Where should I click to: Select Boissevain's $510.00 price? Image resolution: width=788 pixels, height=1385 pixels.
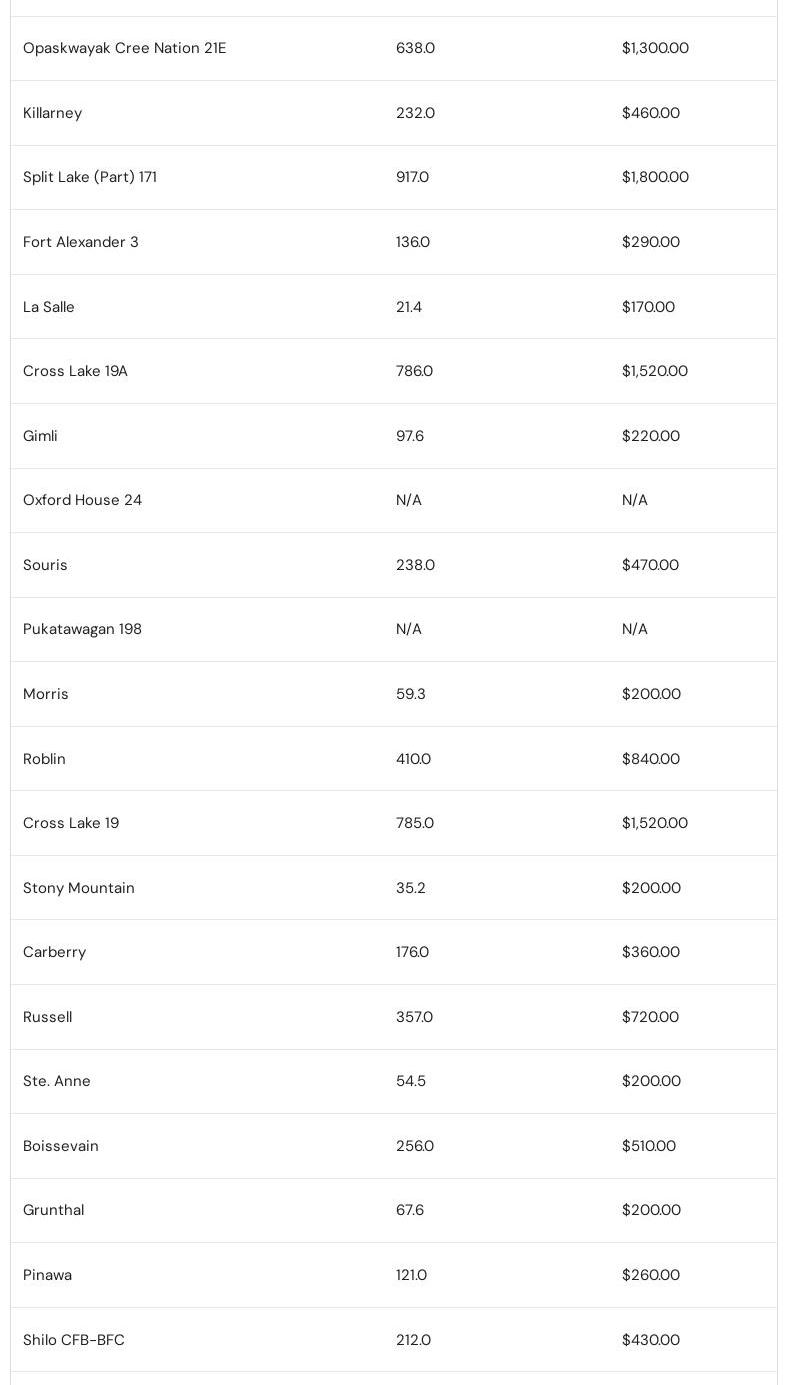coord(649,1146)
